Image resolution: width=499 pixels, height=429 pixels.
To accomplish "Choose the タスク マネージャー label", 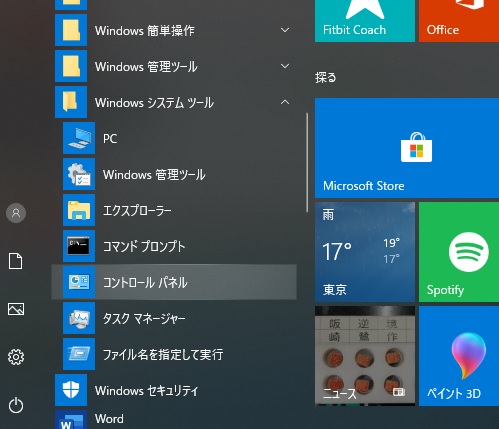I will [x=144, y=319].
